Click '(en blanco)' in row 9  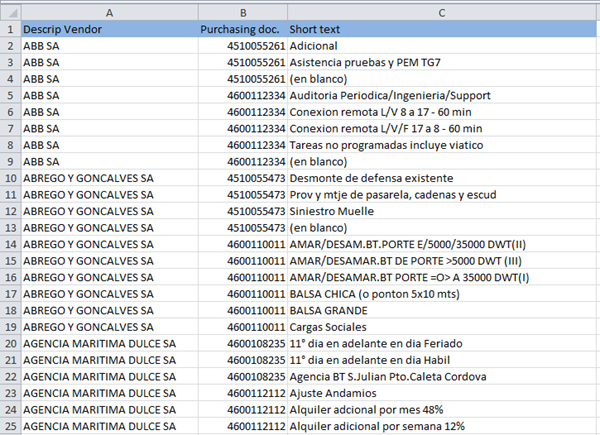(x=442, y=161)
